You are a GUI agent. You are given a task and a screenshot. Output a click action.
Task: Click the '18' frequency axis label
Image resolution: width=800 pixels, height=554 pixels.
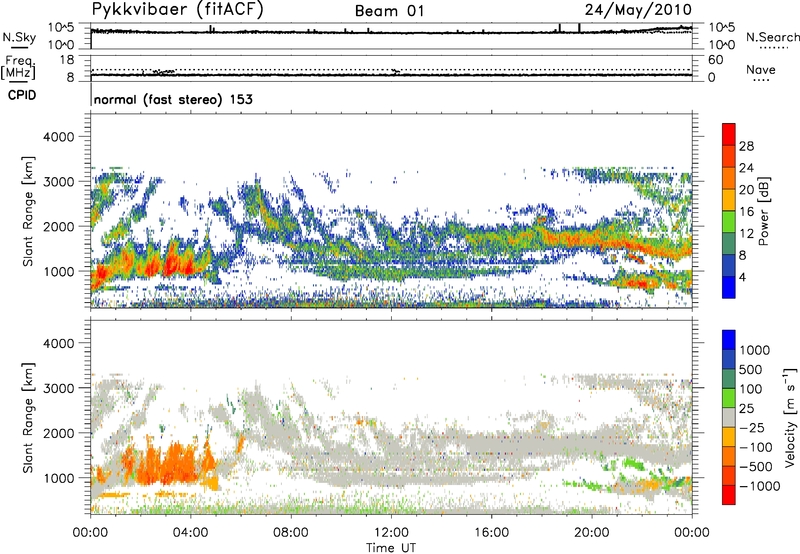point(67,60)
